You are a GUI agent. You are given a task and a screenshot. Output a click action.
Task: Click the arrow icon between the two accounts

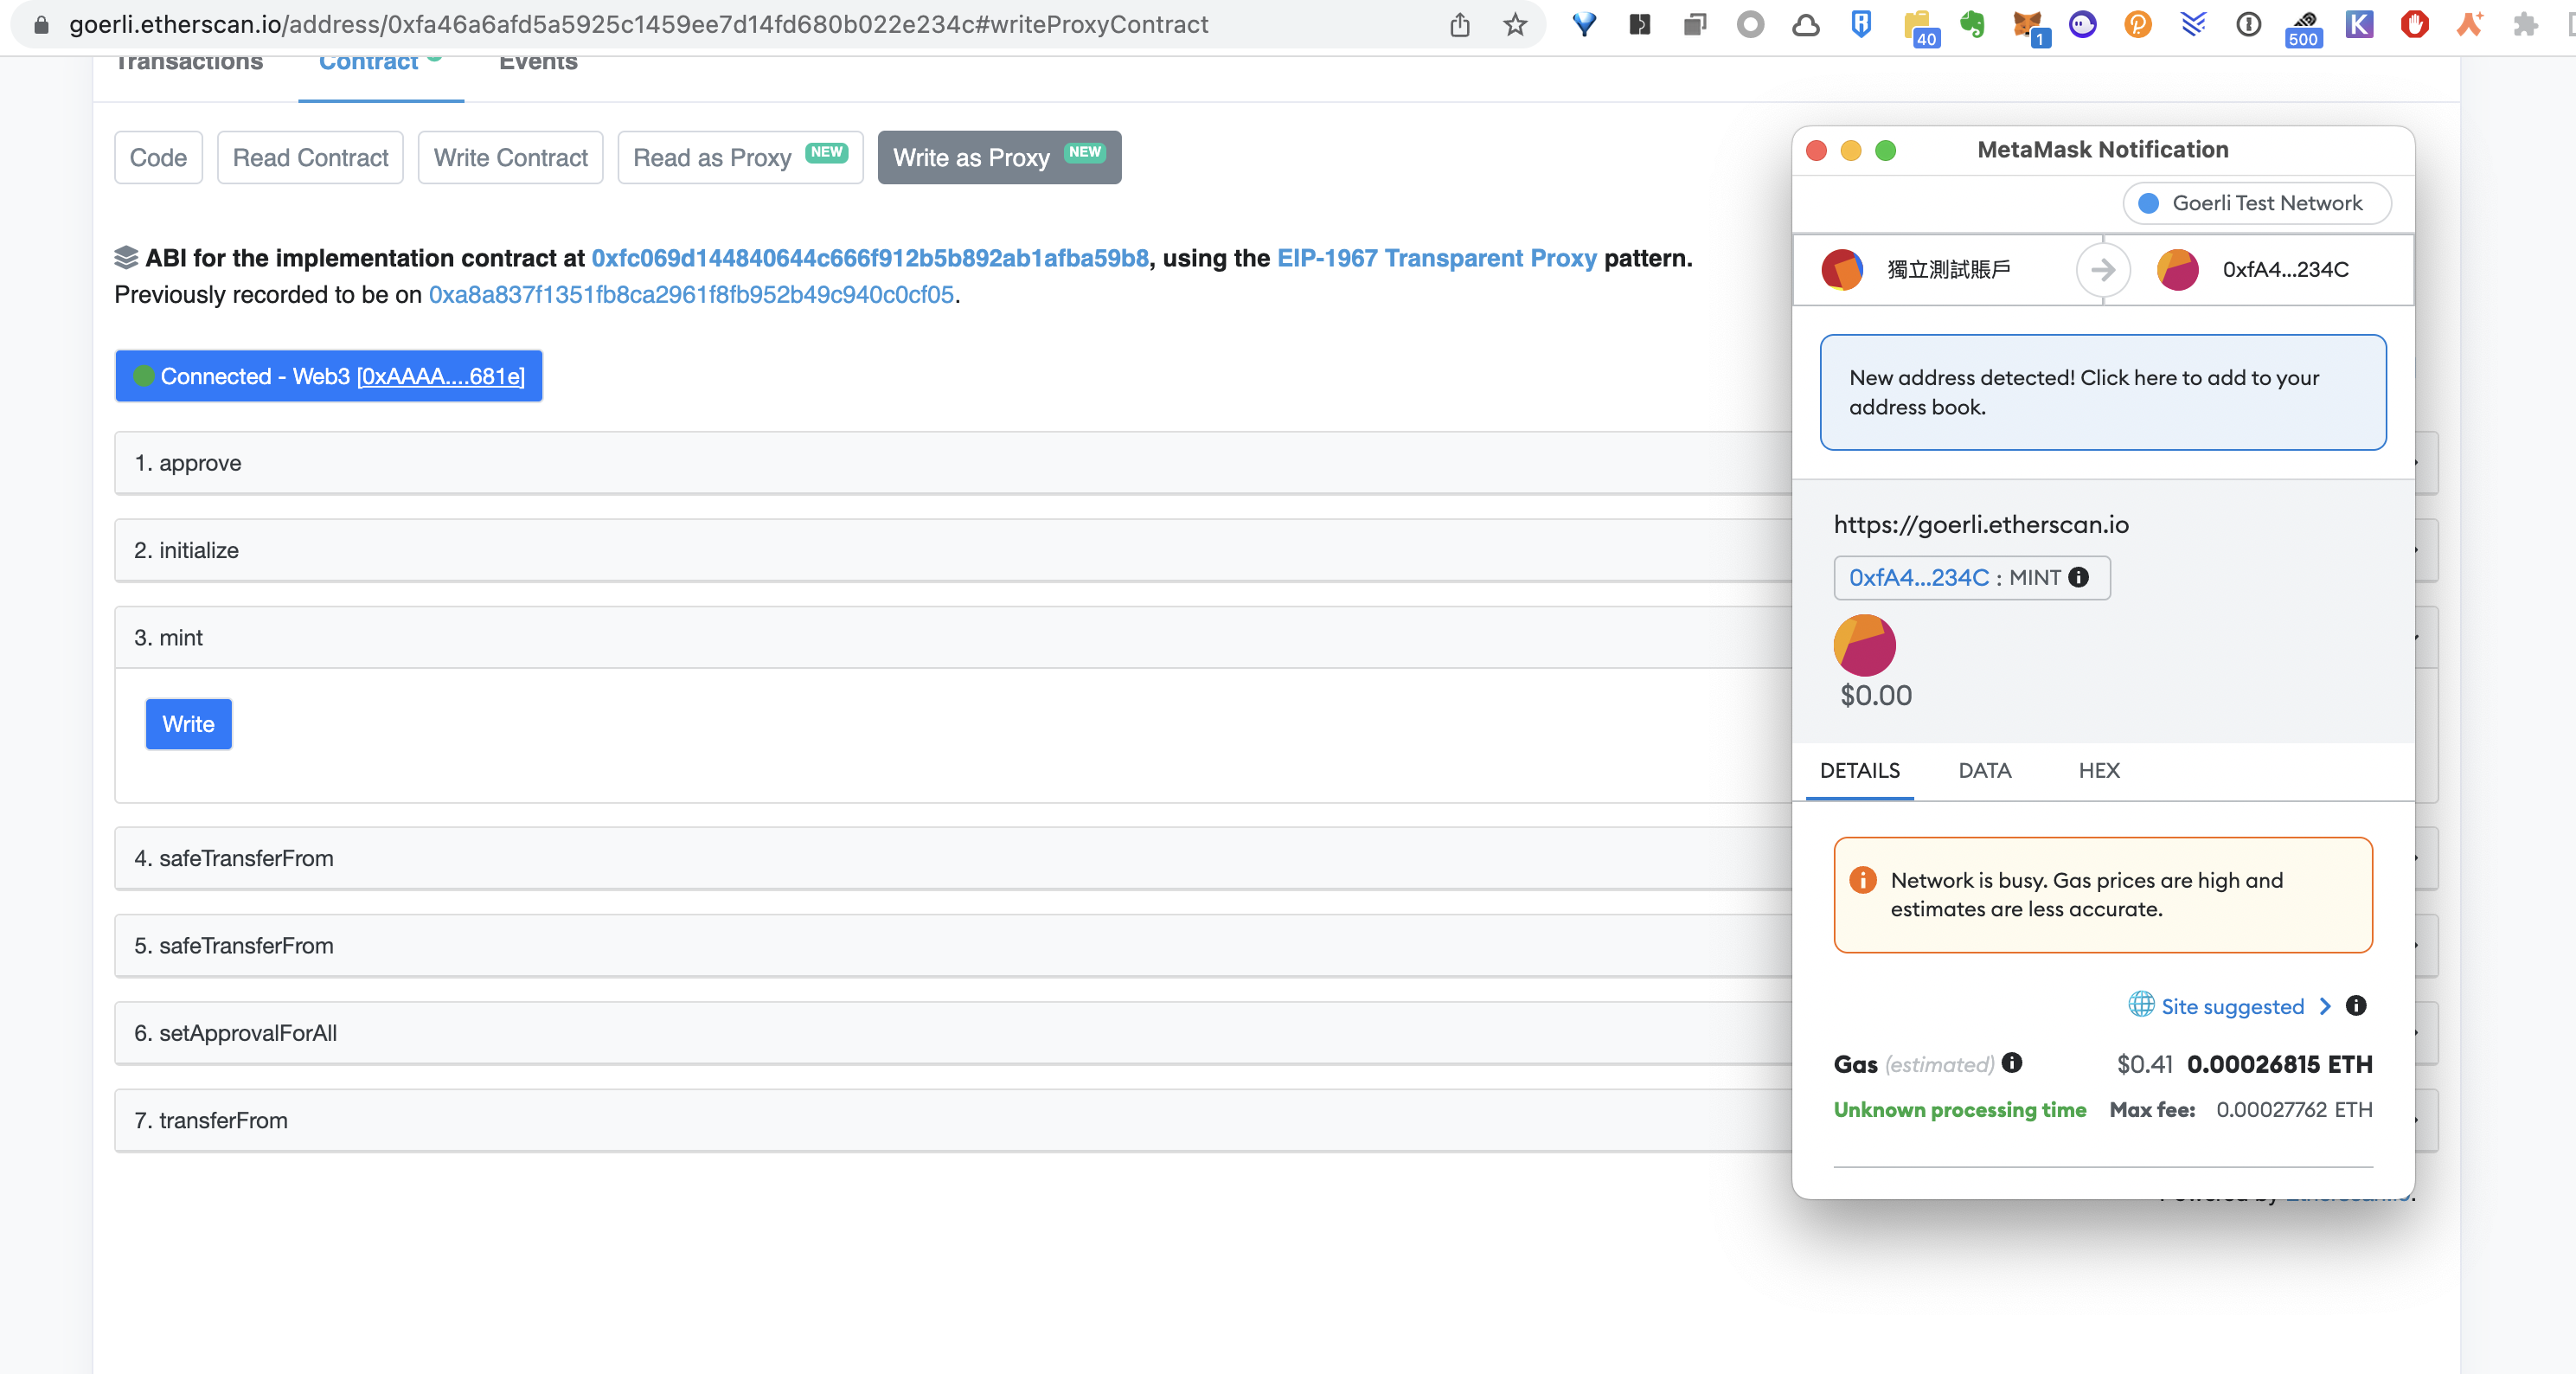2103,270
